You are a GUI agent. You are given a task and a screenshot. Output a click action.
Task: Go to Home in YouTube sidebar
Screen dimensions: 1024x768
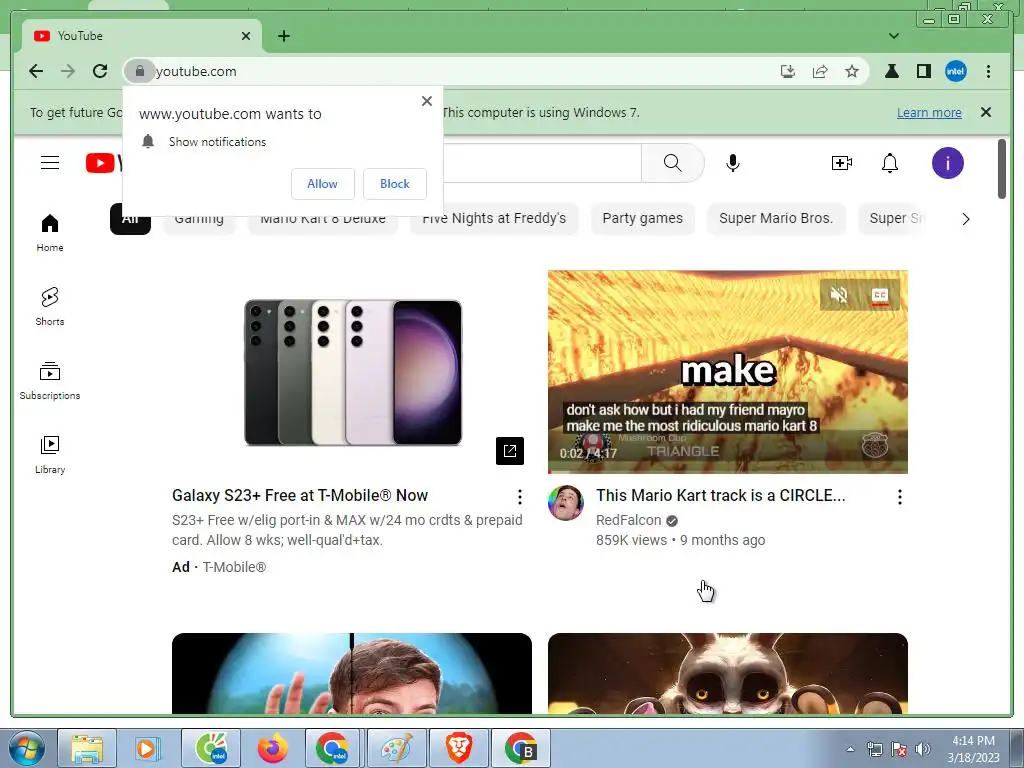[50, 233]
